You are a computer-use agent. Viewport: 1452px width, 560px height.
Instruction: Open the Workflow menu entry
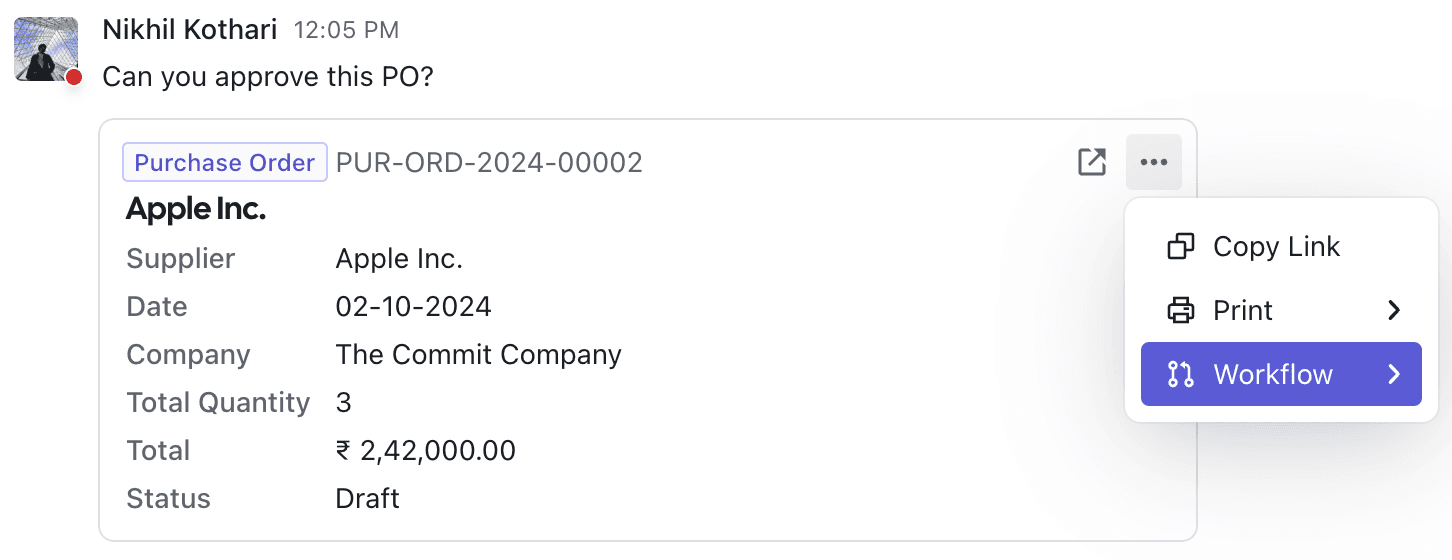[1273, 375]
